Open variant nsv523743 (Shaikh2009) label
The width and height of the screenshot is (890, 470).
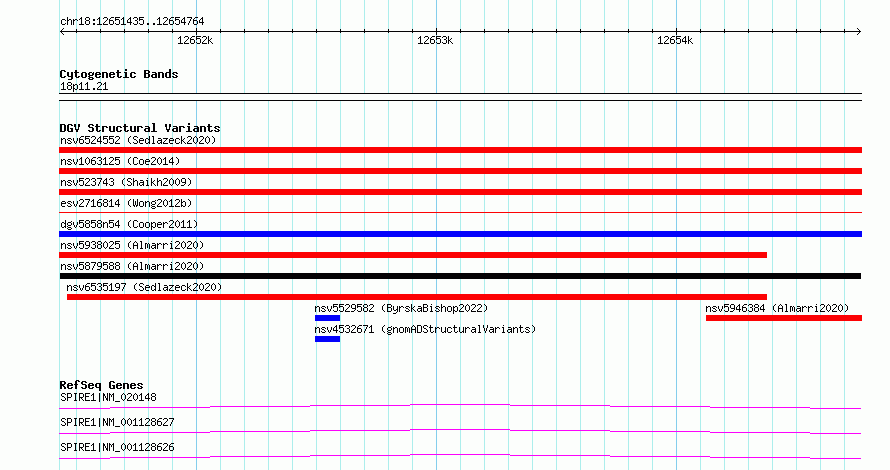point(126,182)
